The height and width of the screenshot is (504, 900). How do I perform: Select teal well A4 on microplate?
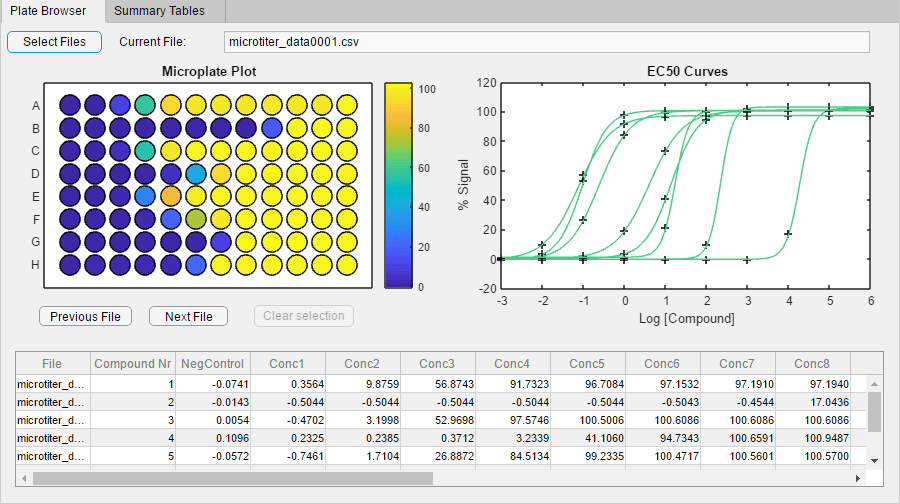(145, 105)
